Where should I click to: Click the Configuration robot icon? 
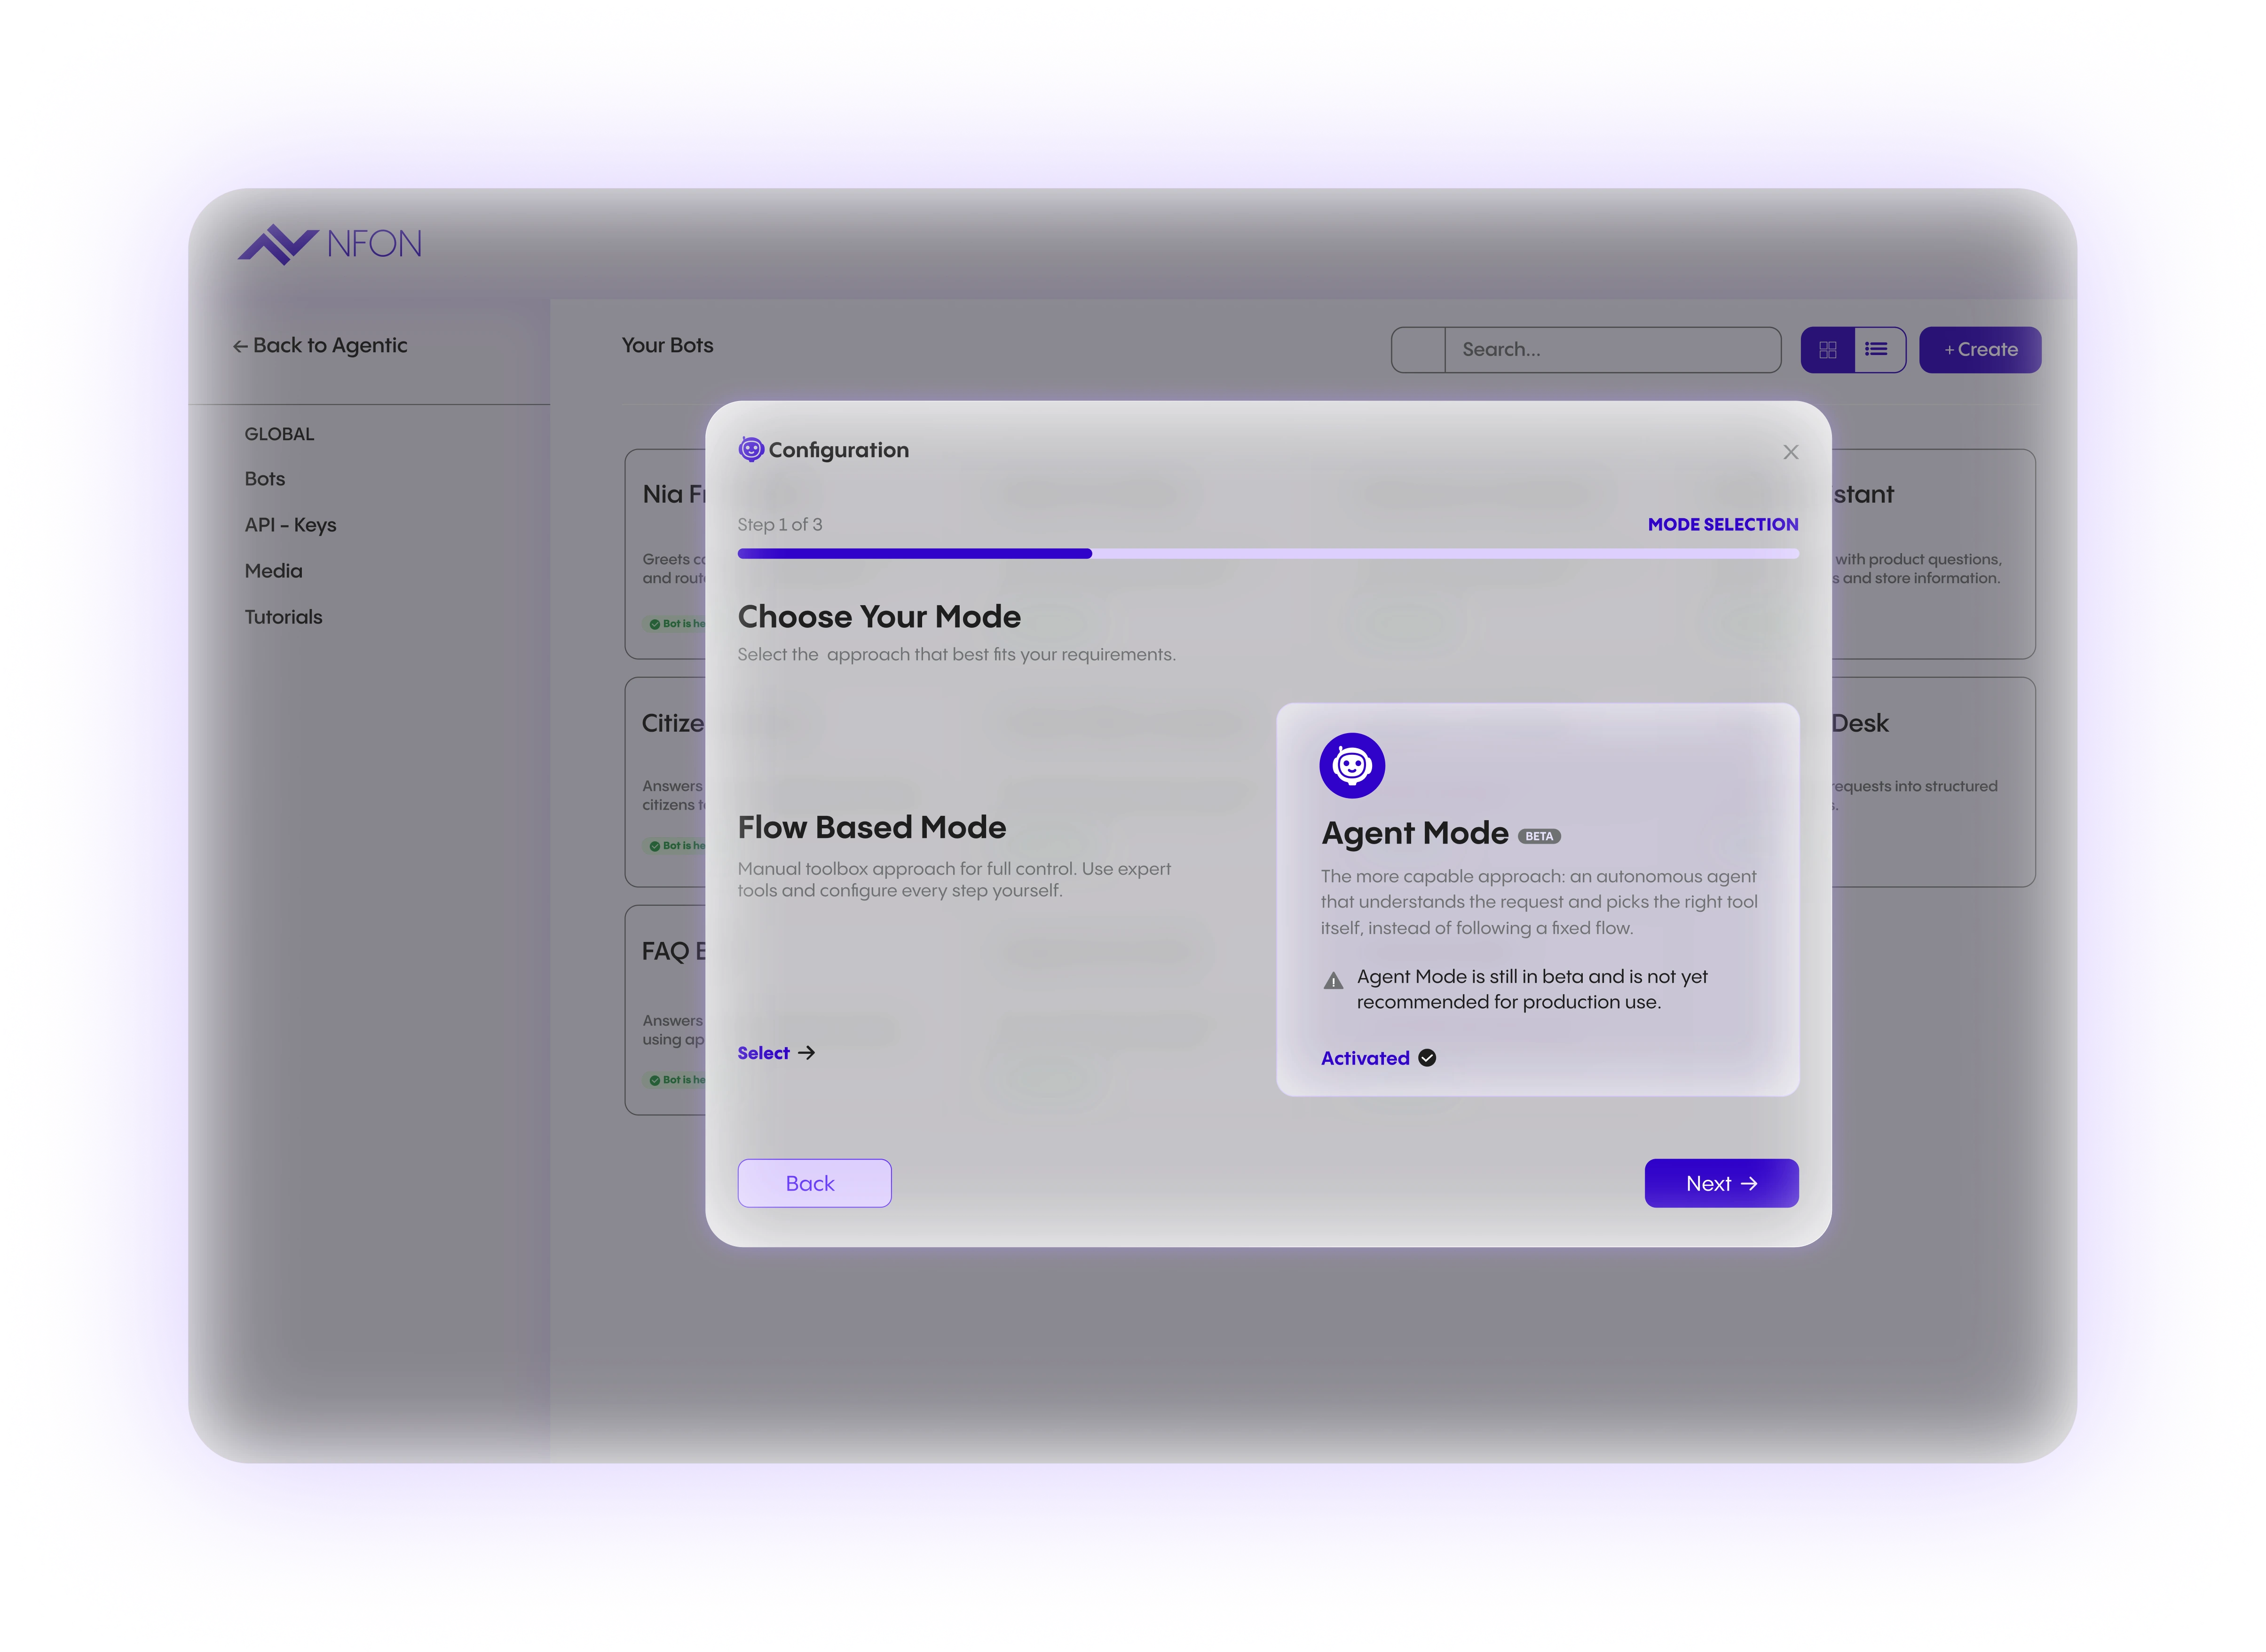coord(751,450)
